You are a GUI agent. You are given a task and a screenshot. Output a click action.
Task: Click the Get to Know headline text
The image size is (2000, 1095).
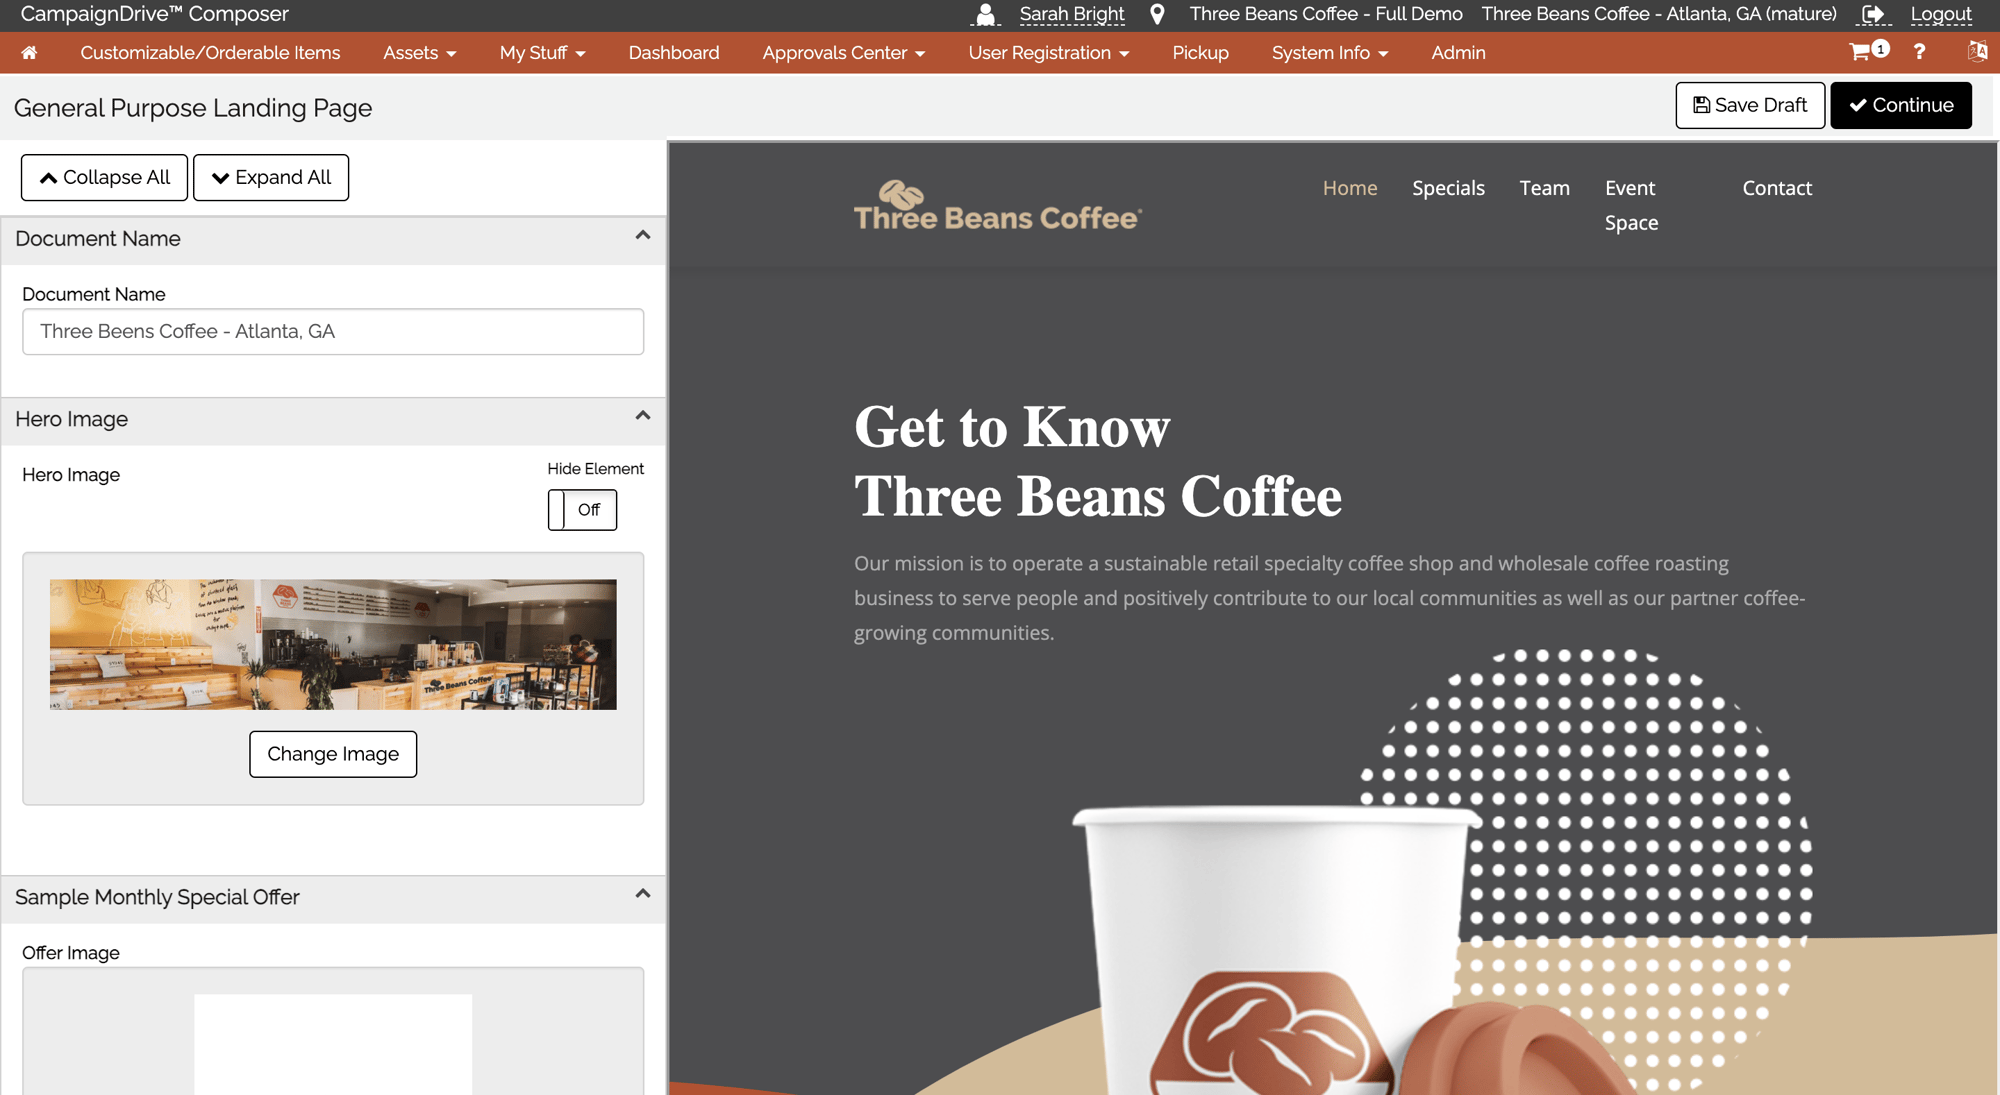click(x=1011, y=427)
